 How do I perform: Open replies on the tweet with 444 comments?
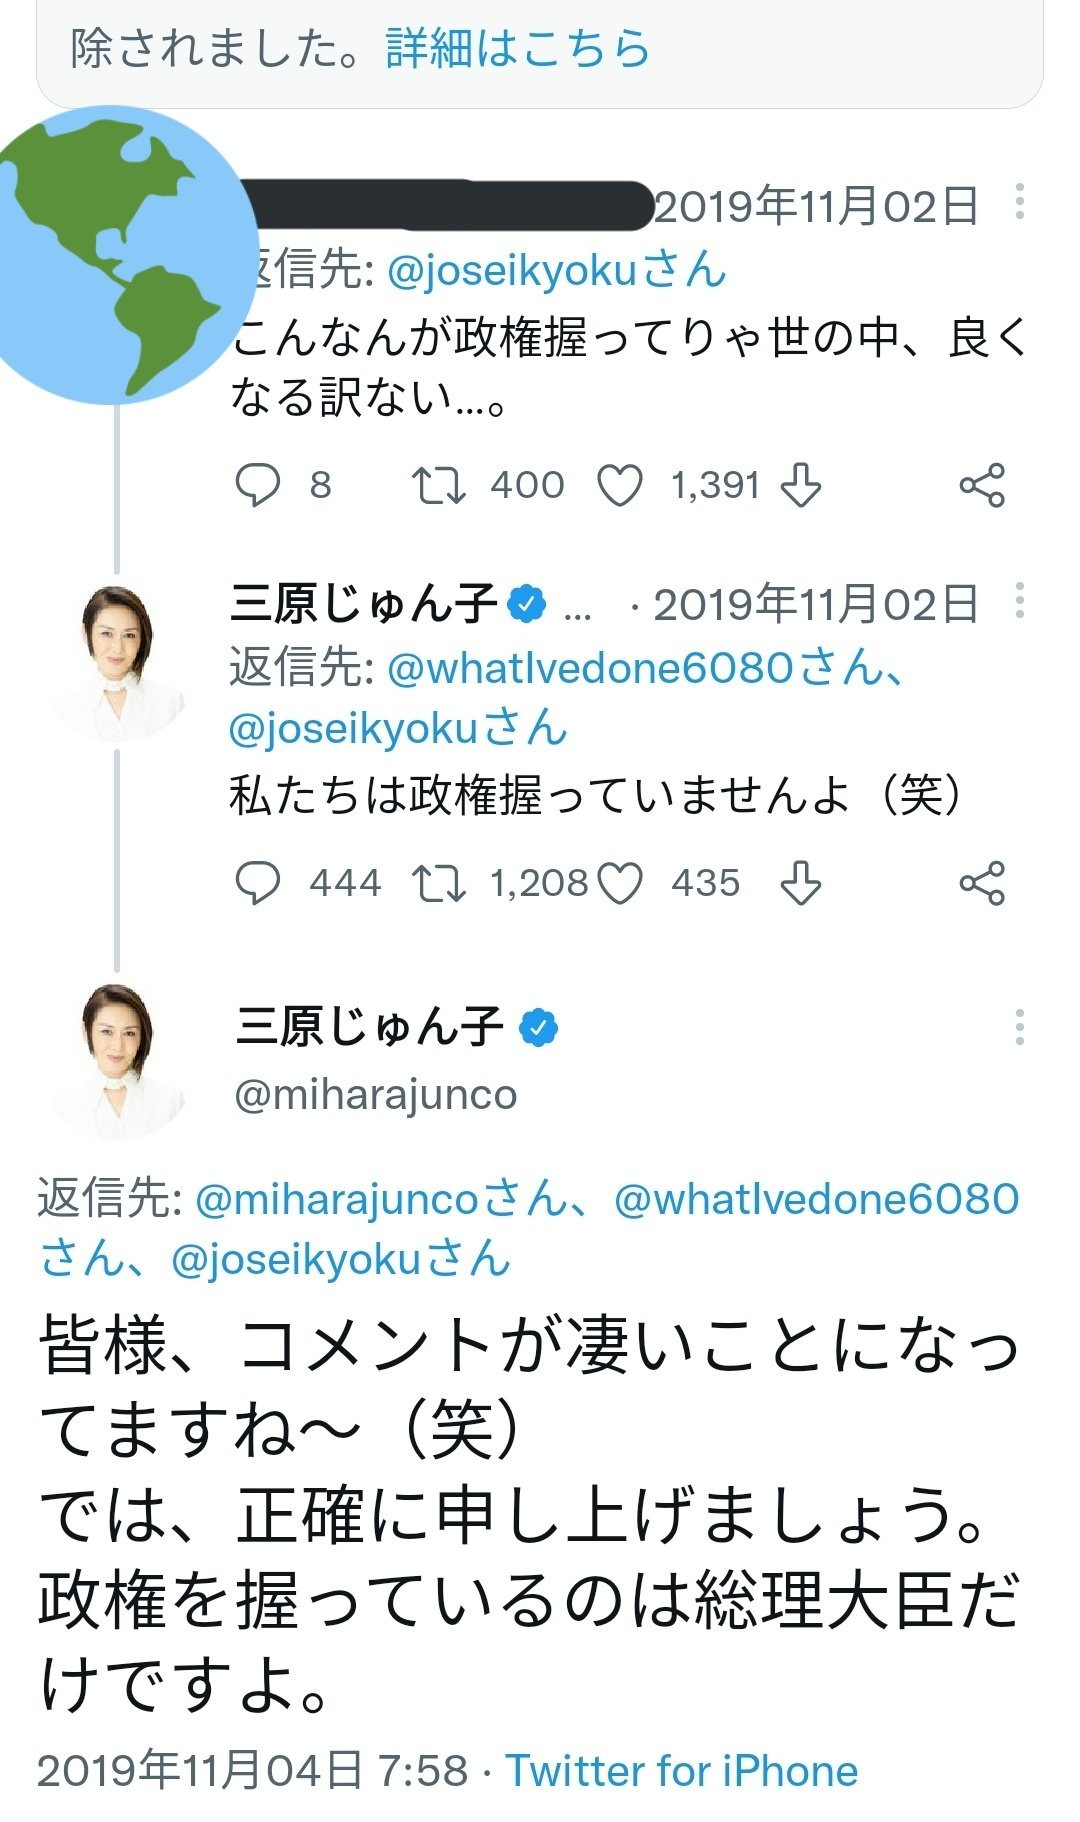[x=257, y=884]
